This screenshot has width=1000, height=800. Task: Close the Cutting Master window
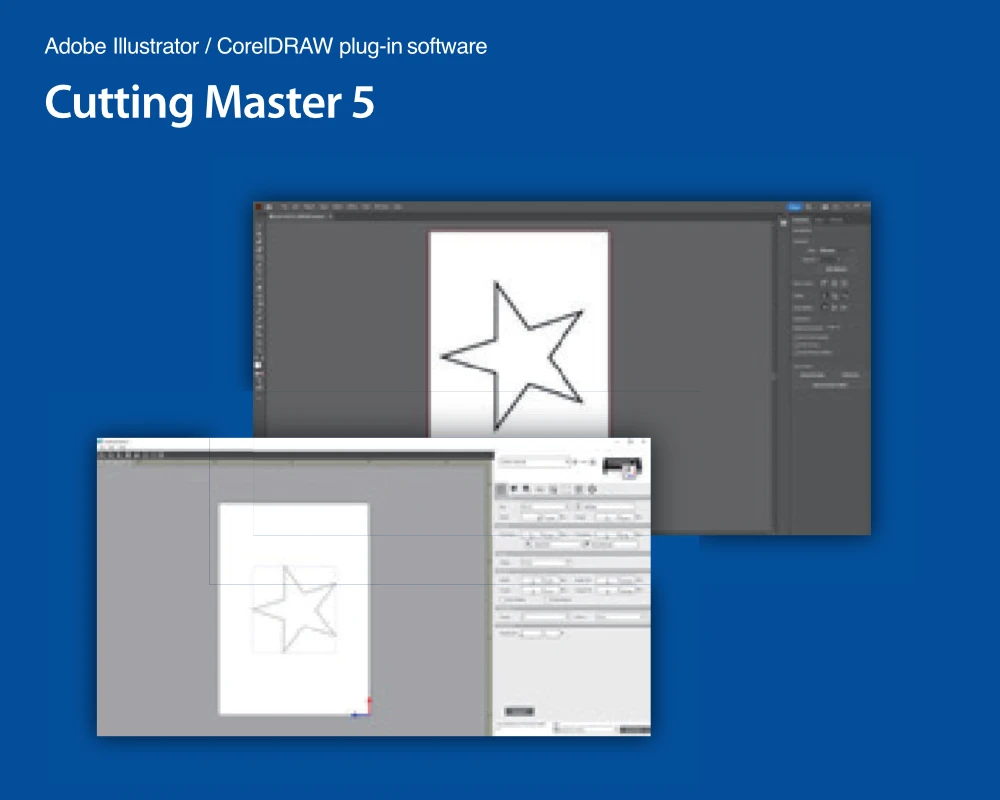(x=643, y=441)
